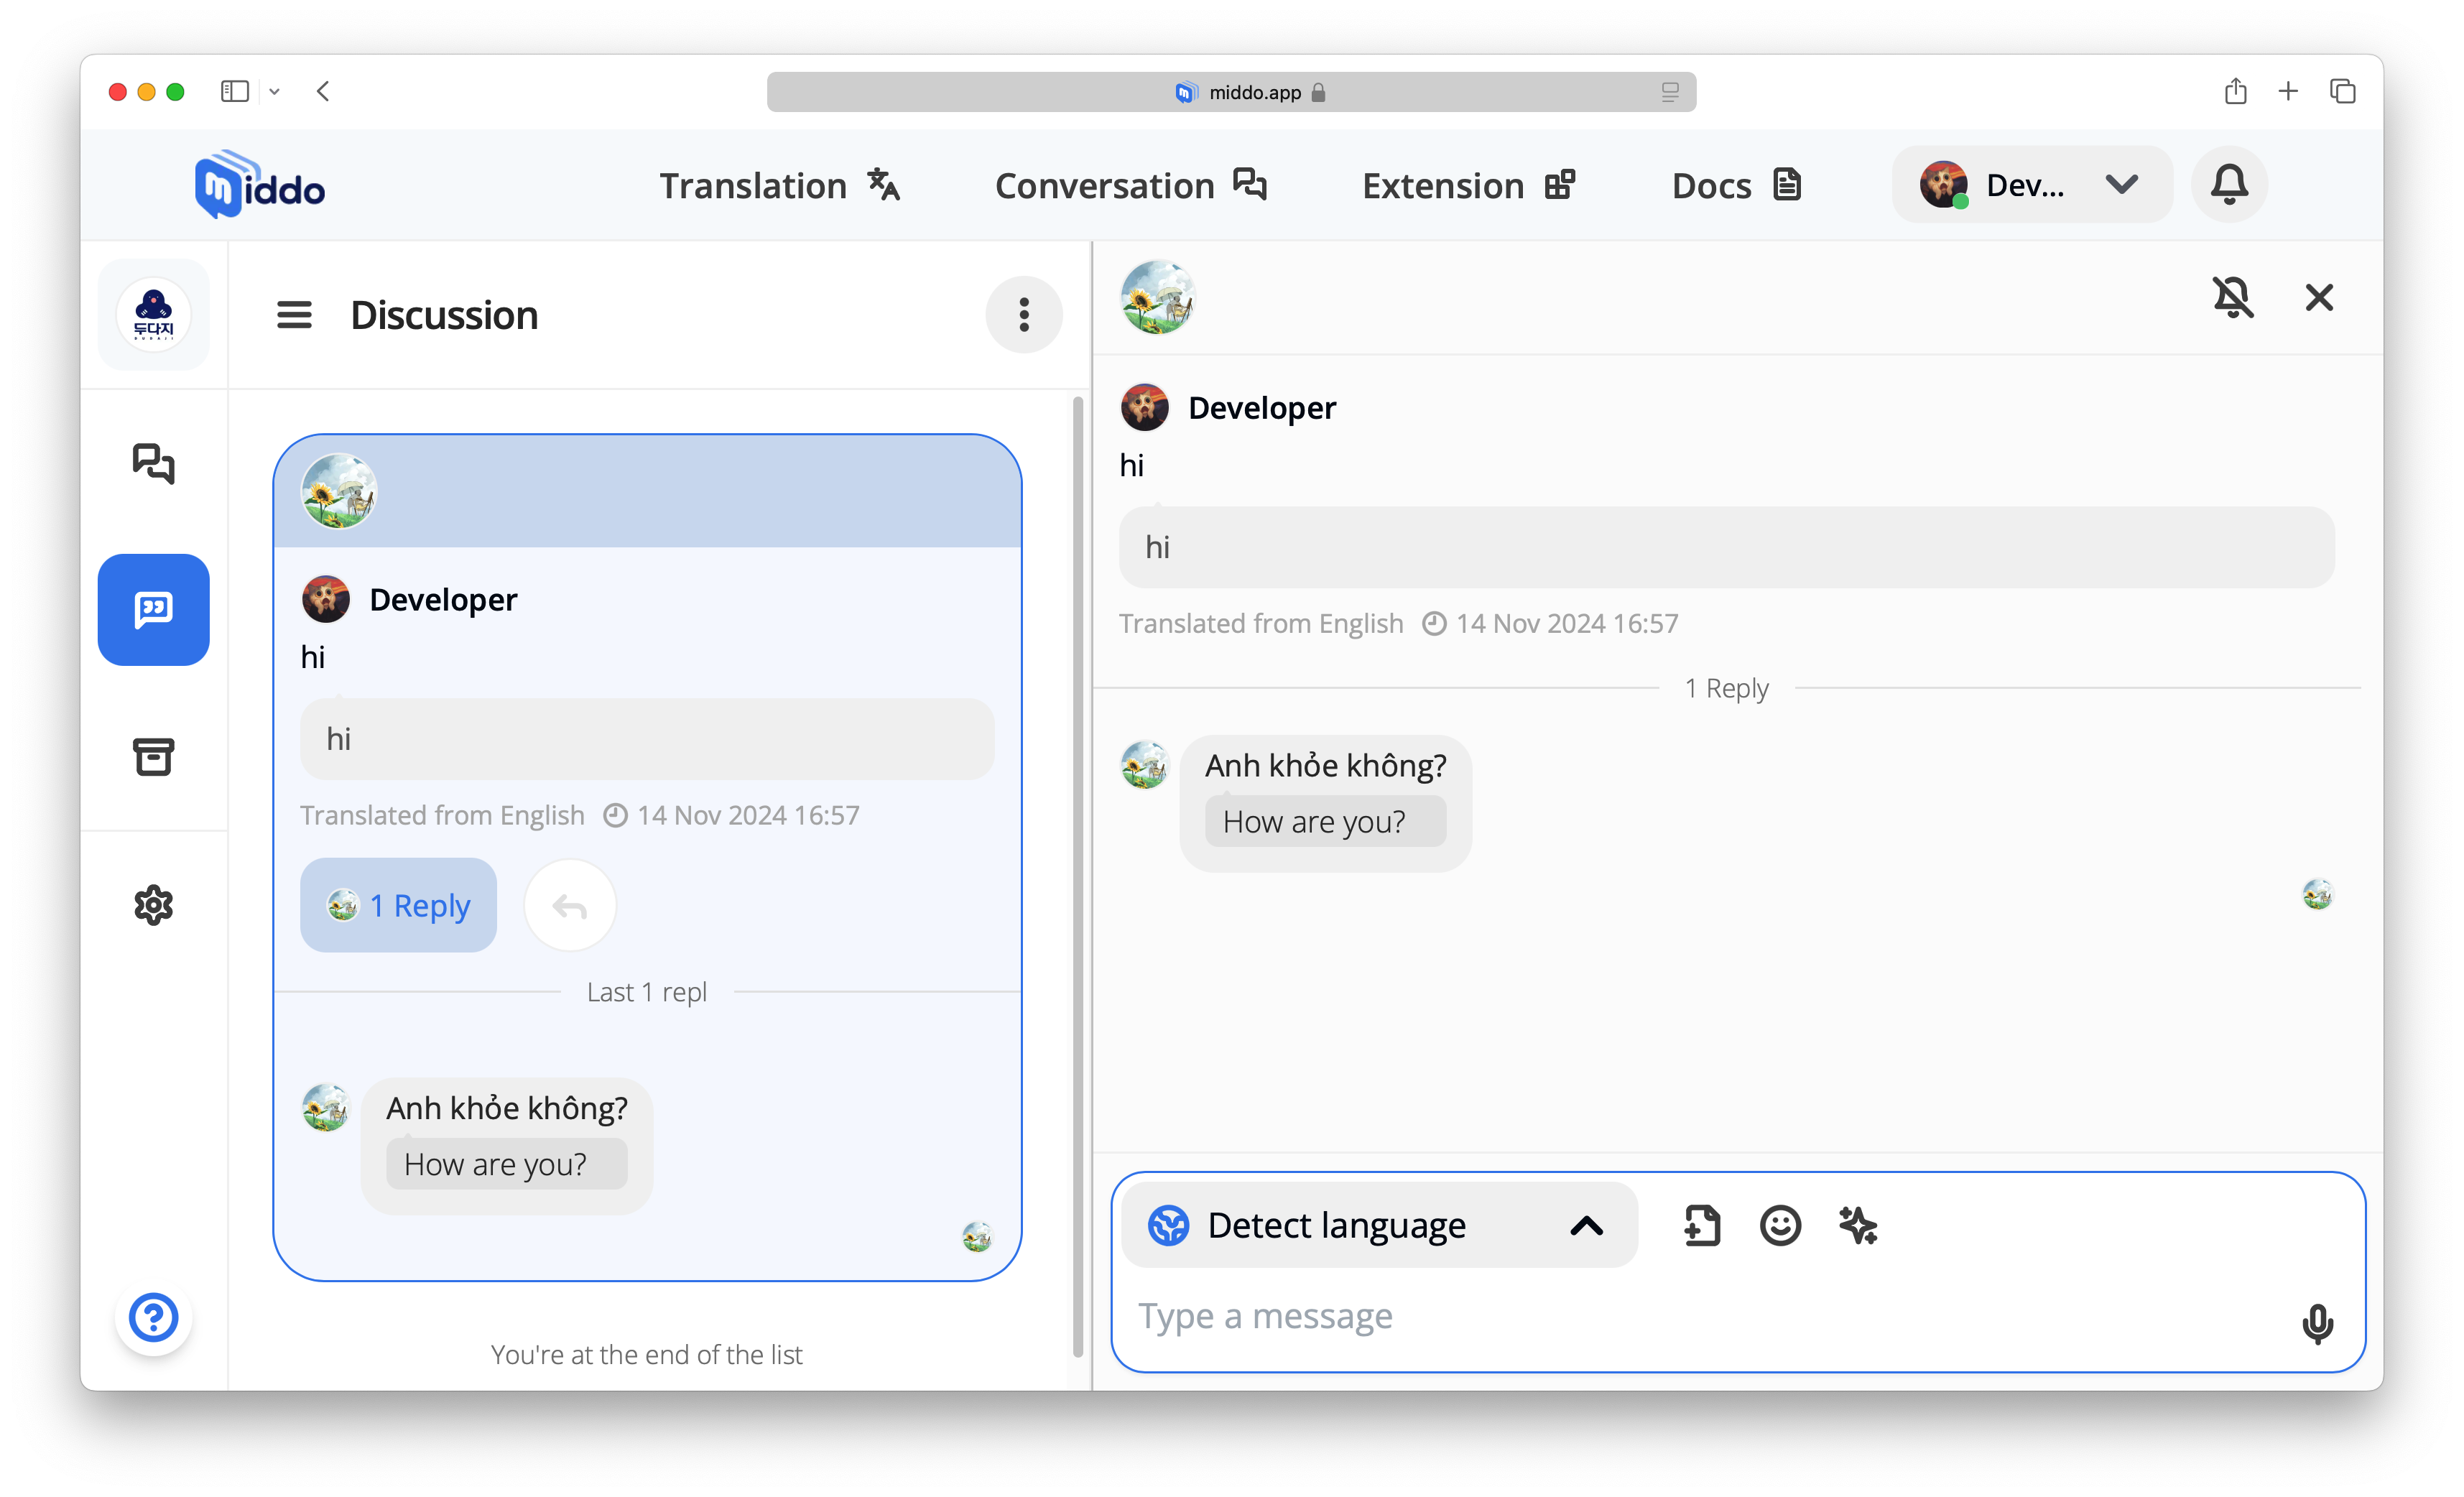This screenshot has width=2464, height=1497.
Task: Click the avatar in discussion card header
Action: 338,491
